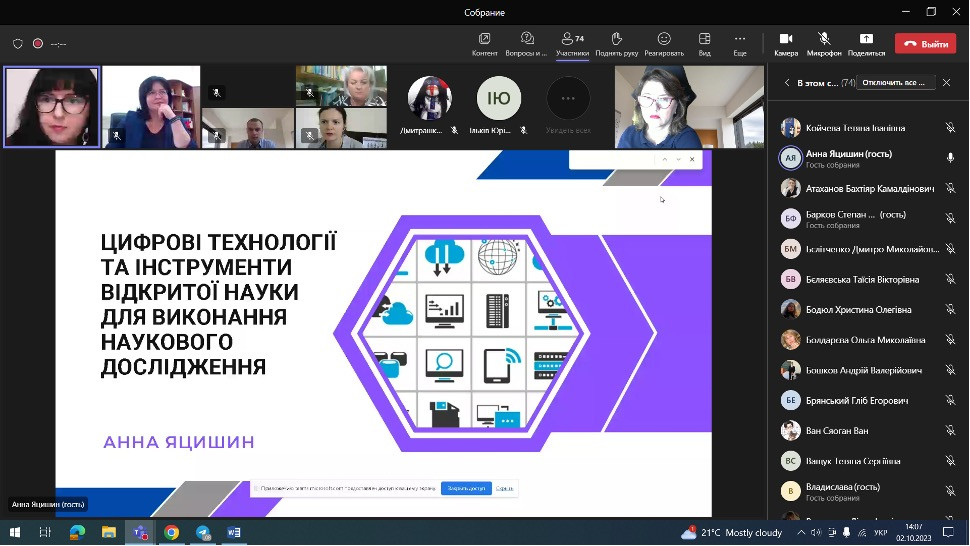Toggle the Микрофон microphone mute
The width and height of the screenshot is (970, 546).
824,43
